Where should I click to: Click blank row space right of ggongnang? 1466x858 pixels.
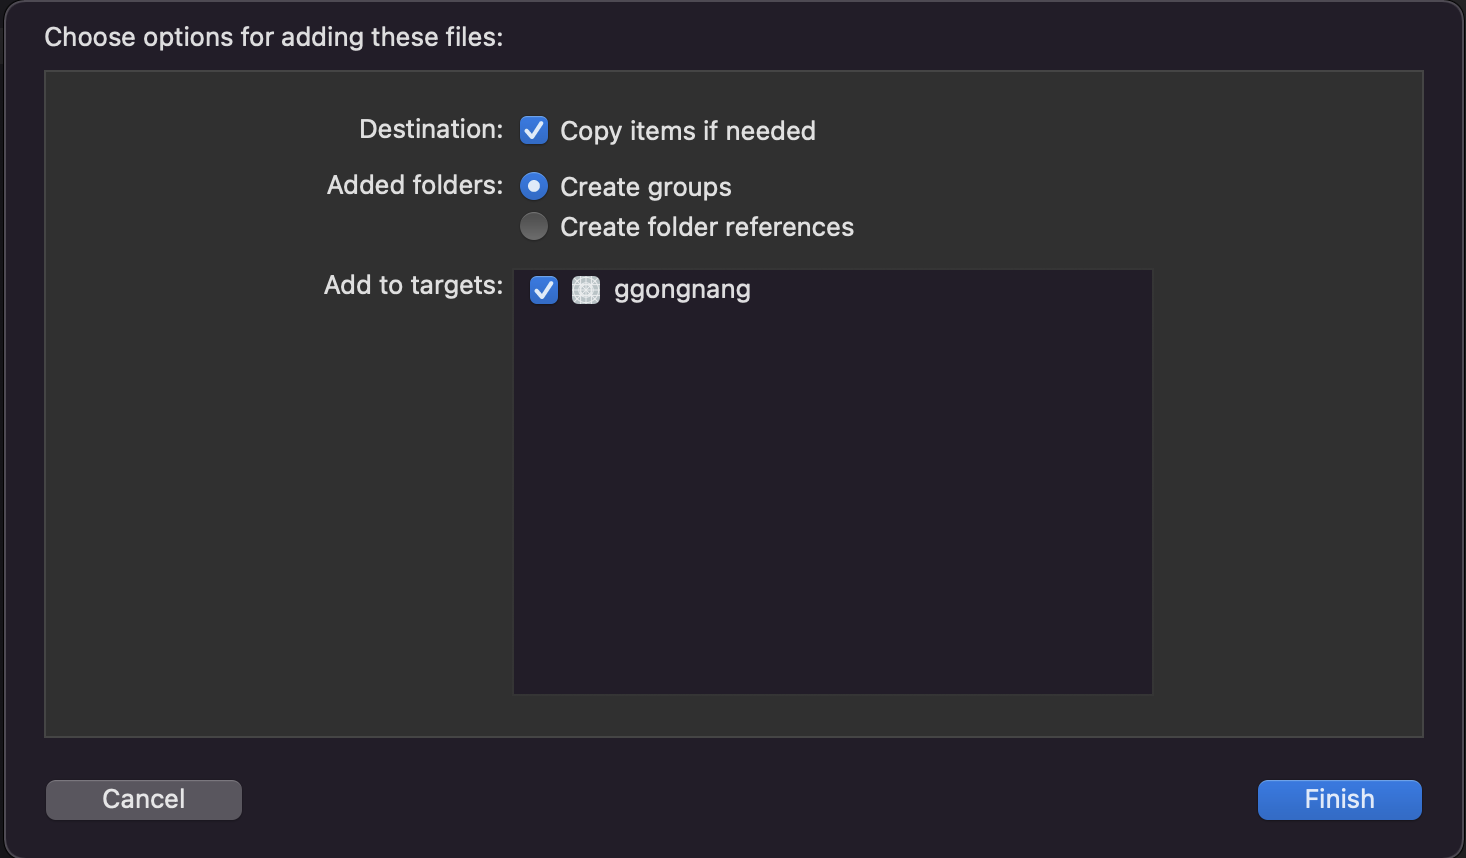[x=950, y=290]
